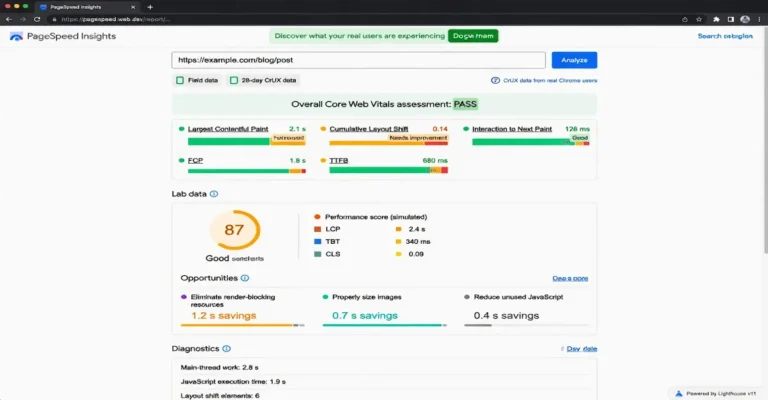The height and width of the screenshot is (400, 768).
Task: Click the green button in the banner
Action: 473,36
